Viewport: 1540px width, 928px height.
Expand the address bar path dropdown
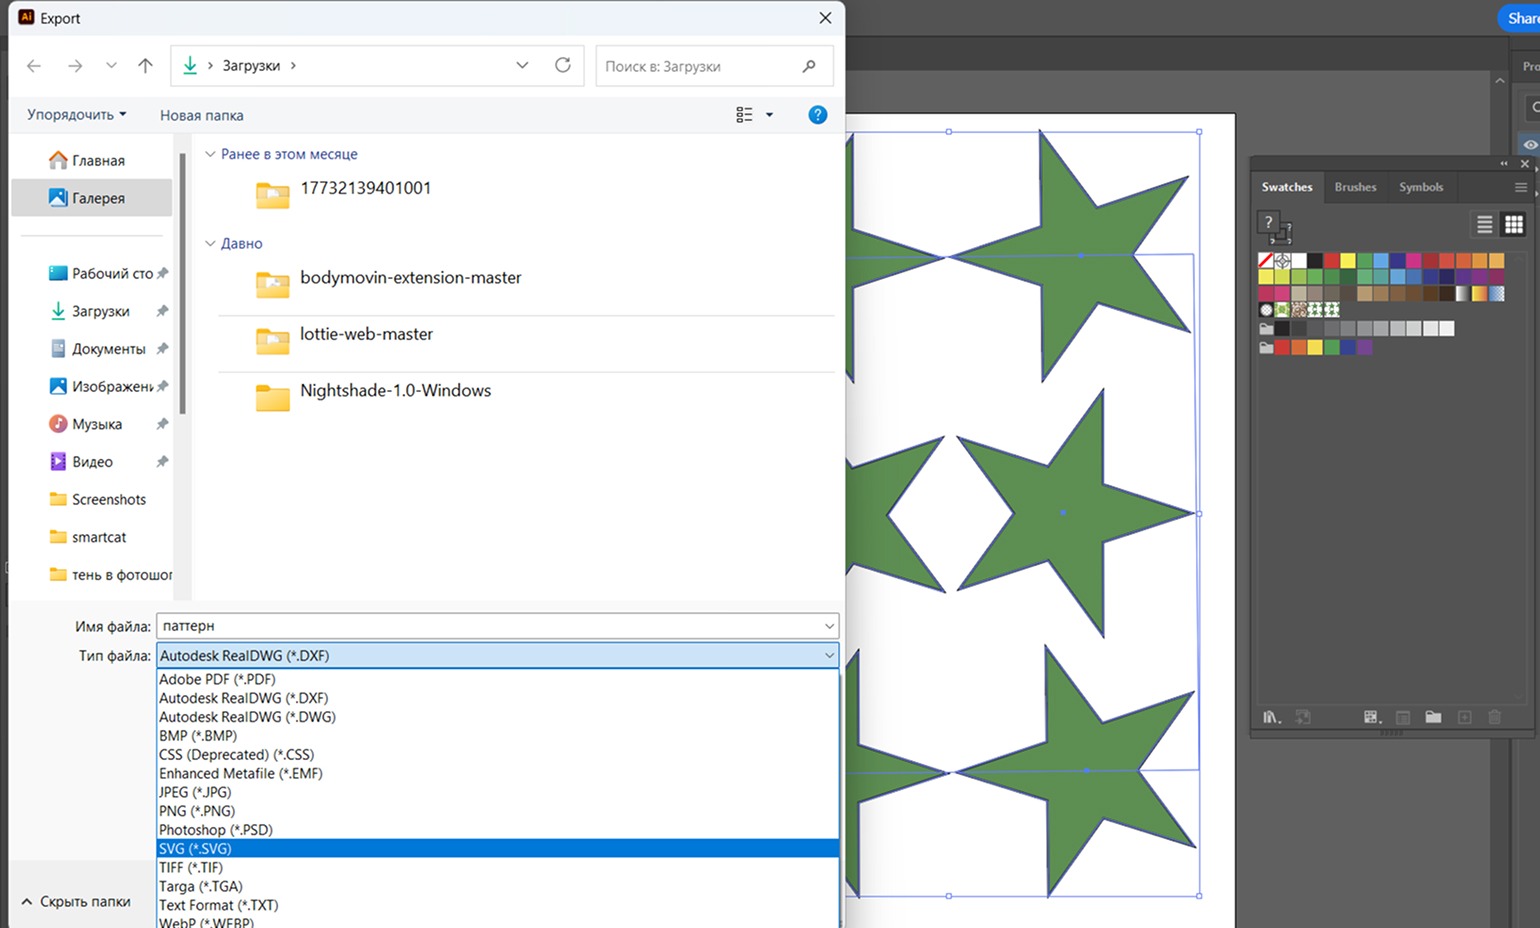(522, 65)
